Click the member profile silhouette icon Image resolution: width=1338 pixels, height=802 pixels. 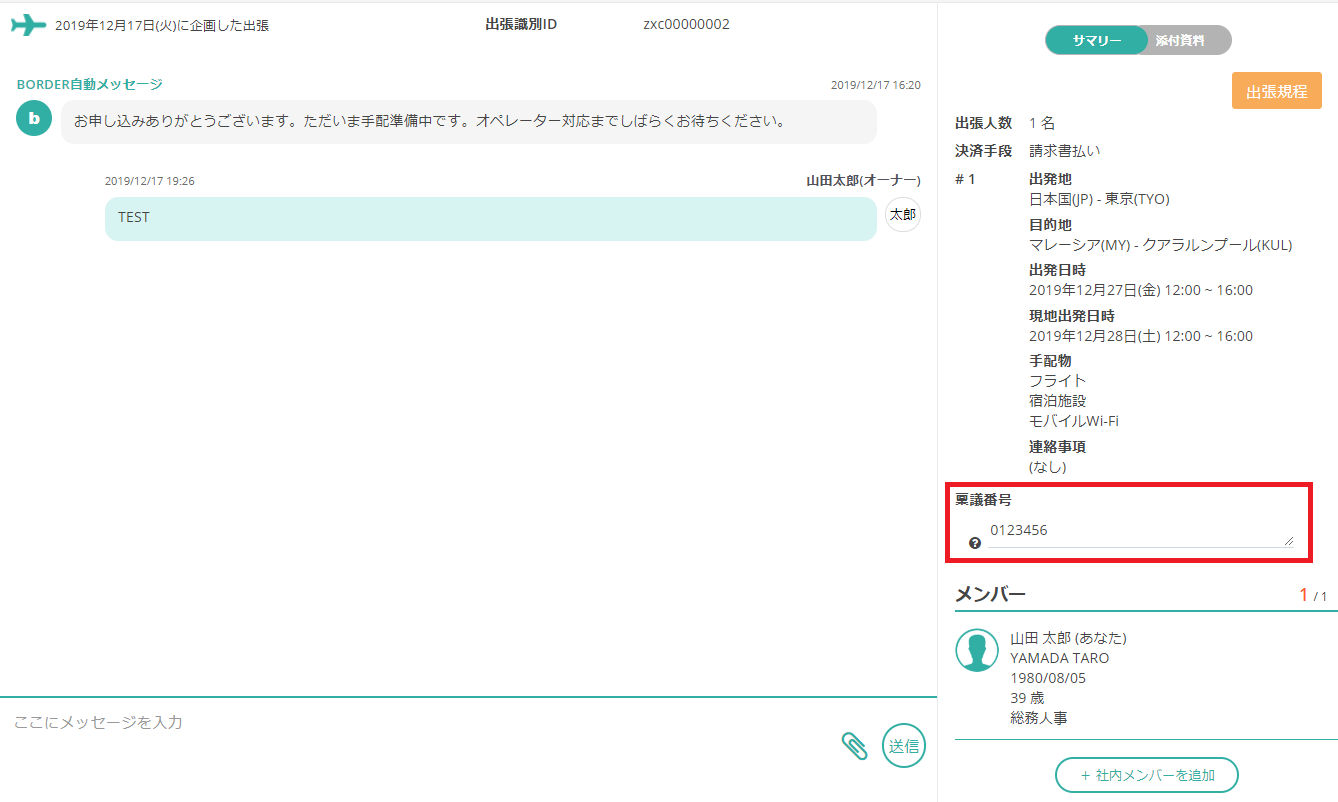click(977, 650)
